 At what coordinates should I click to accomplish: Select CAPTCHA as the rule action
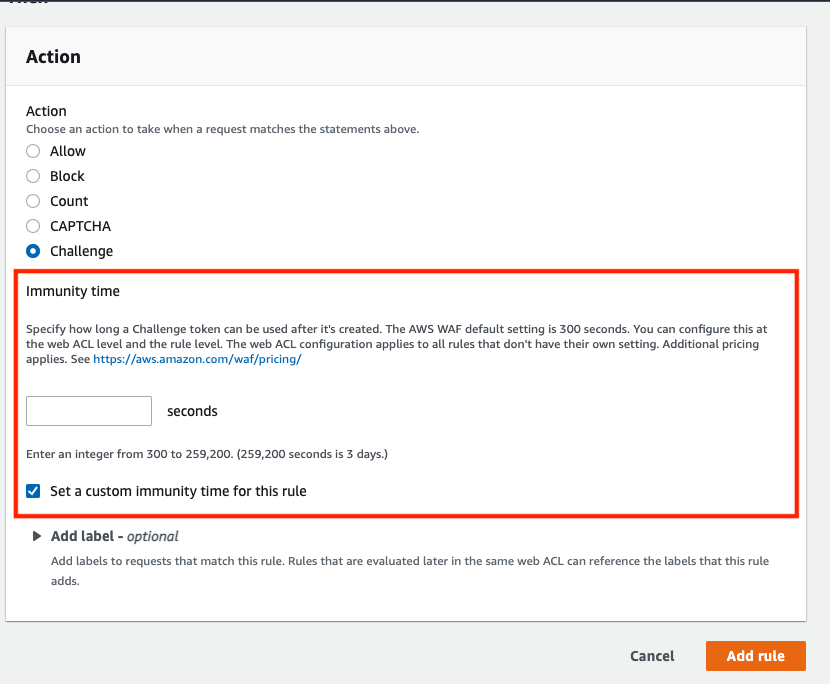pos(33,226)
